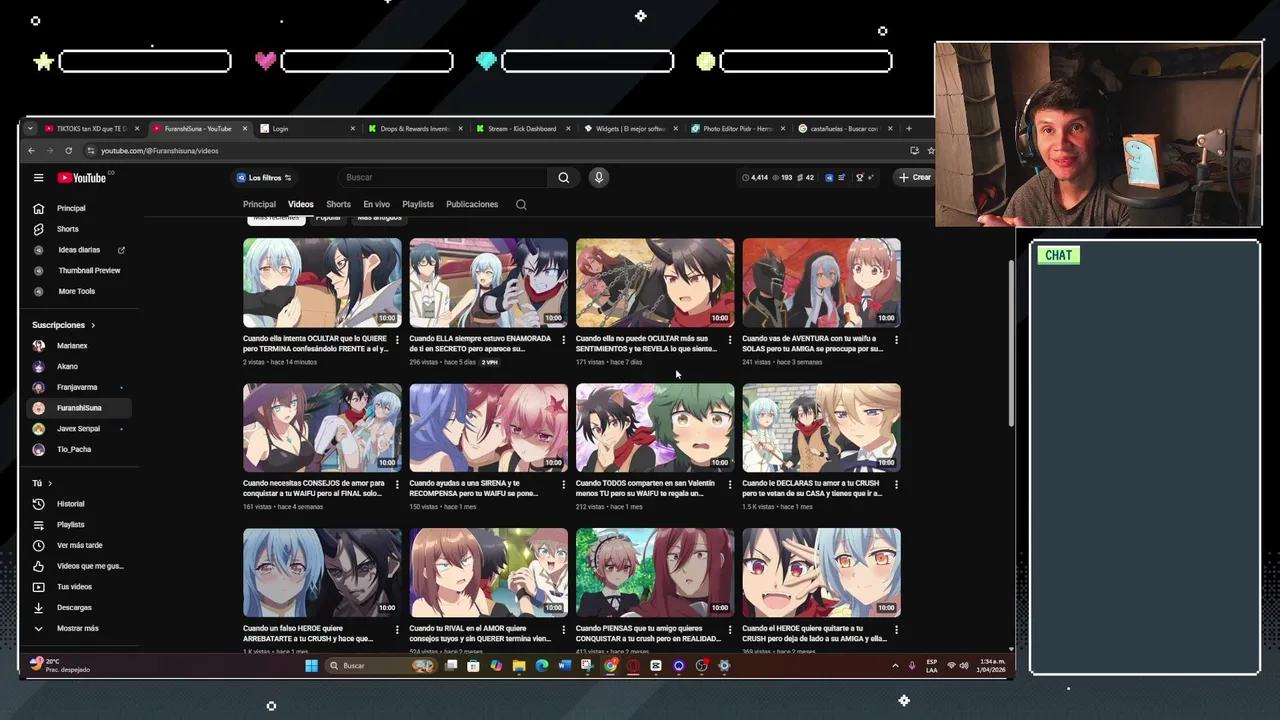Screen dimensions: 1280x720
Task: Open a new browser tab with the plus
Action: pyautogui.click(x=908, y=128)
